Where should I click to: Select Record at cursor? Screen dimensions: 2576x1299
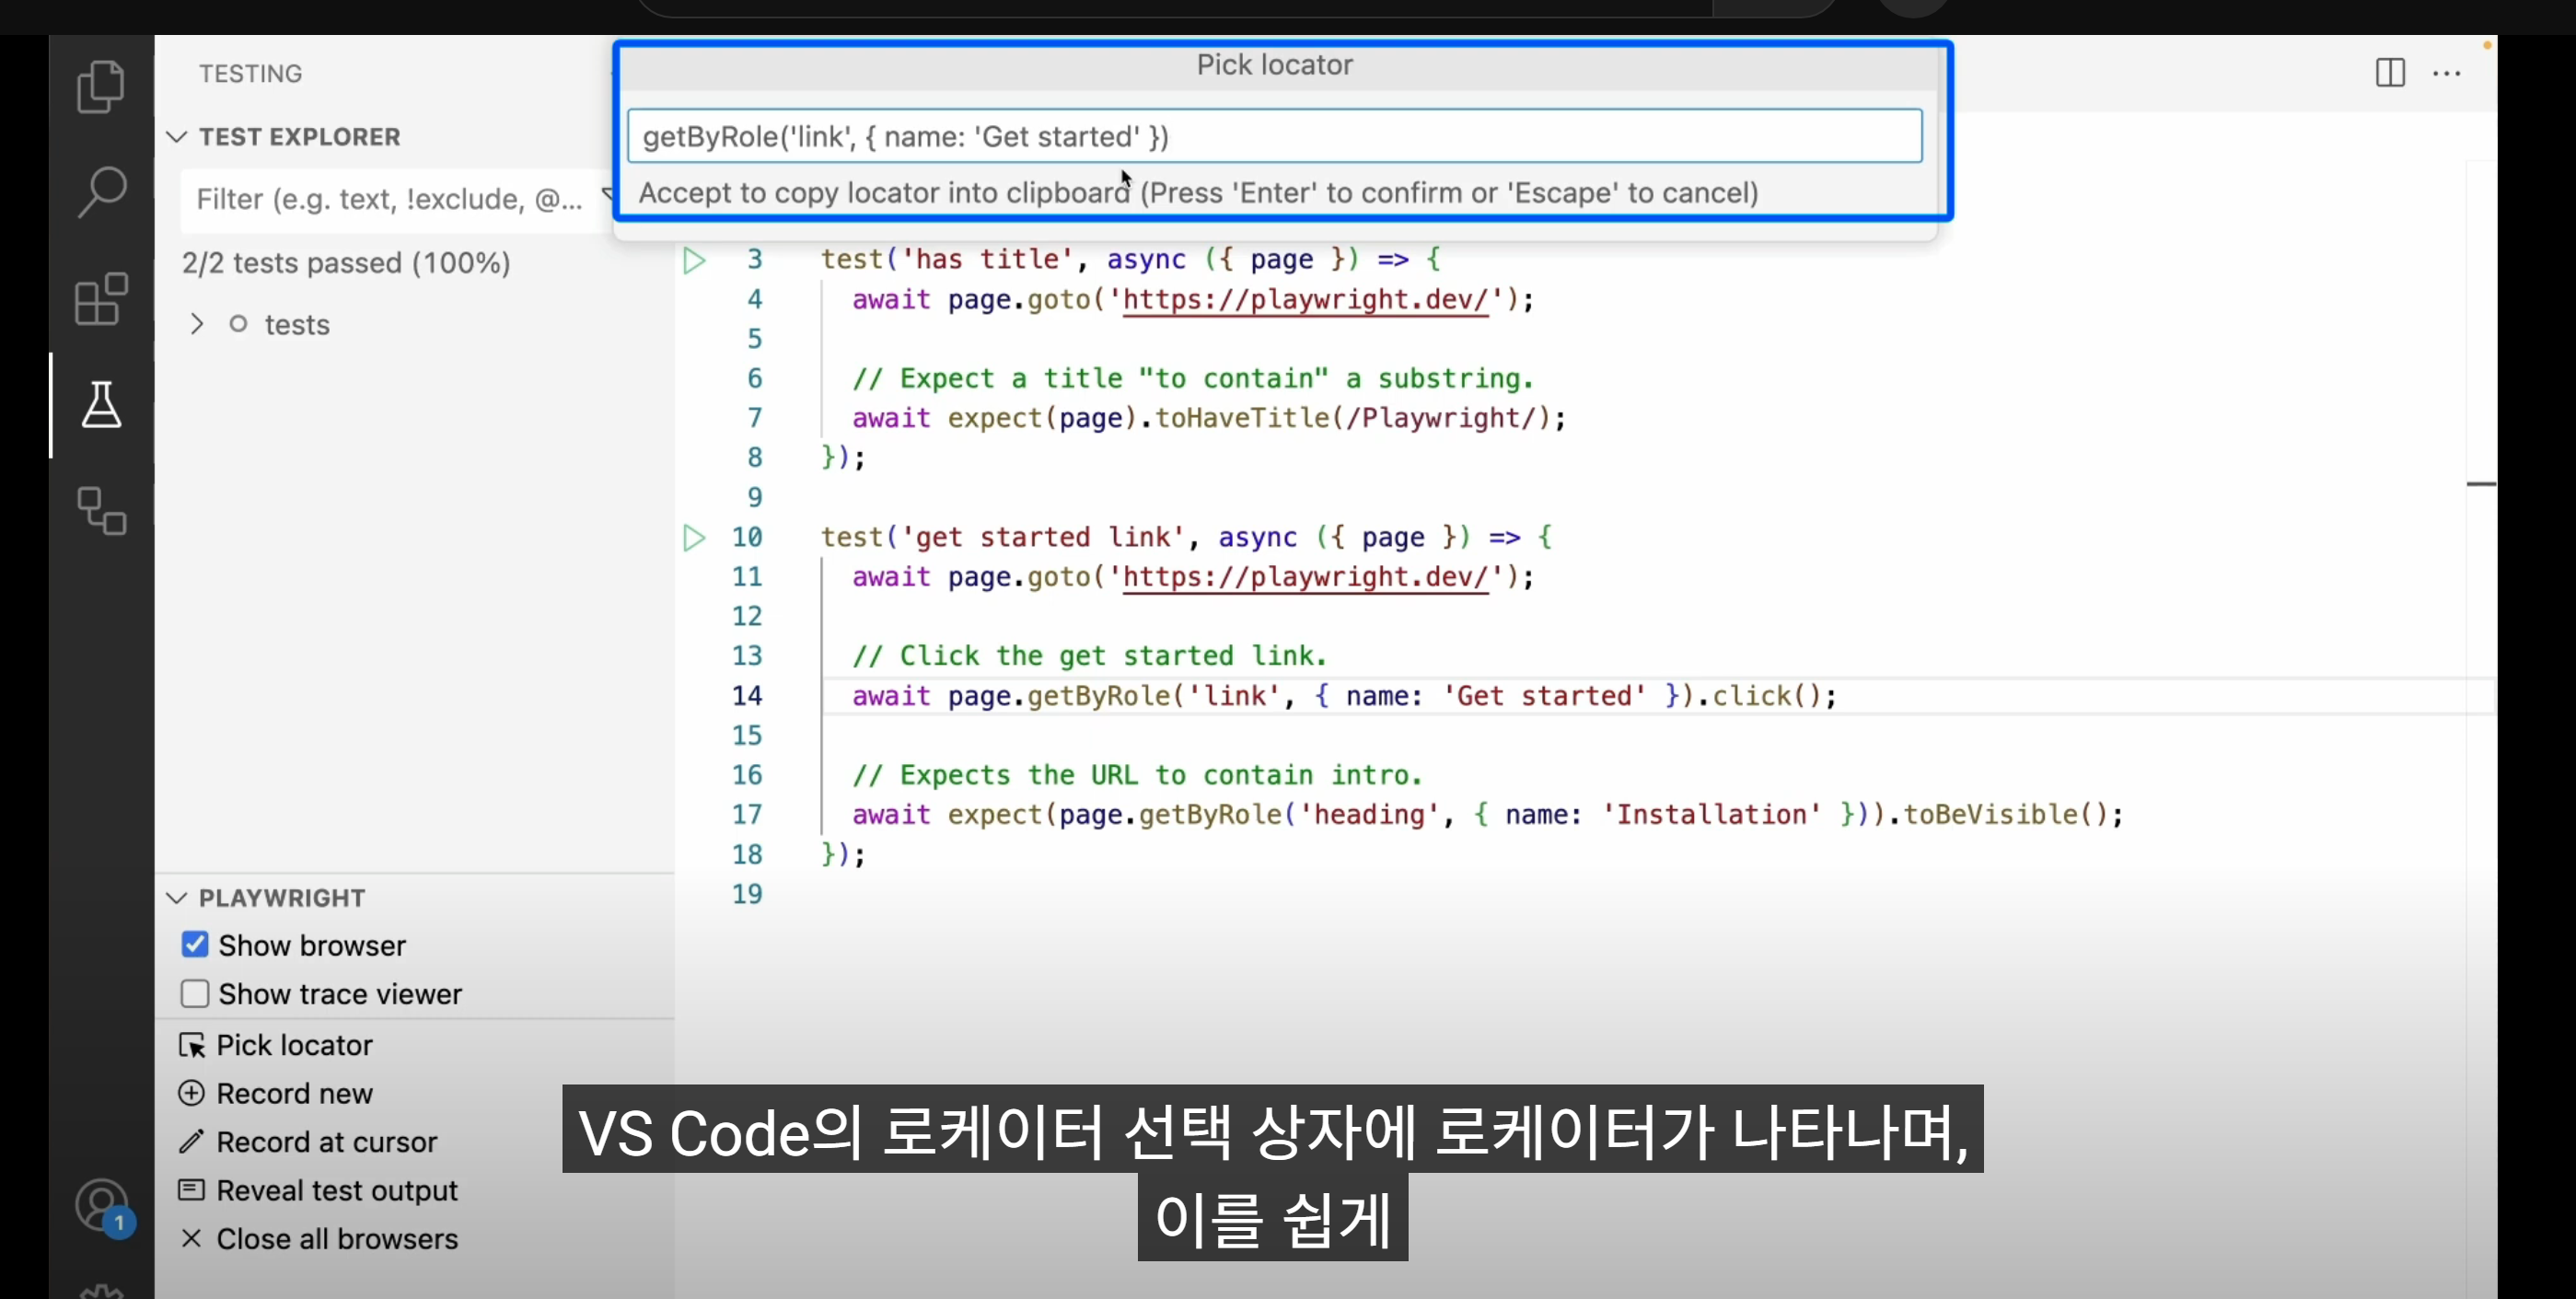326,1142
